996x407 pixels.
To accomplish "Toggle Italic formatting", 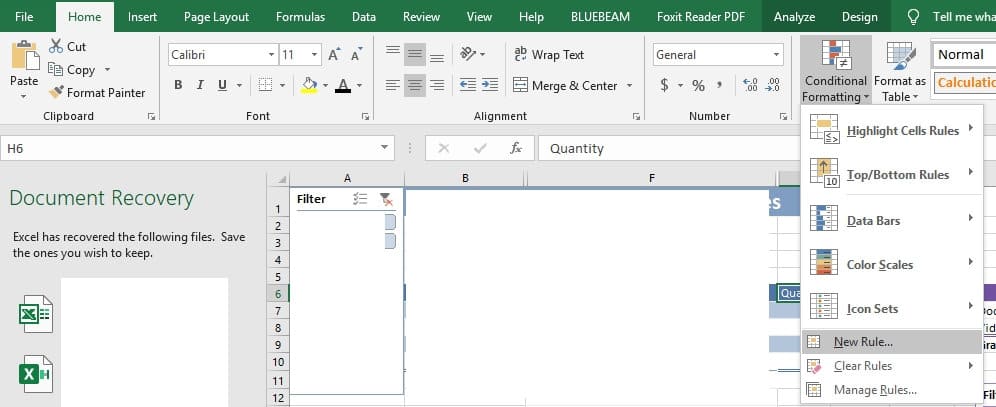I will 200,85.
